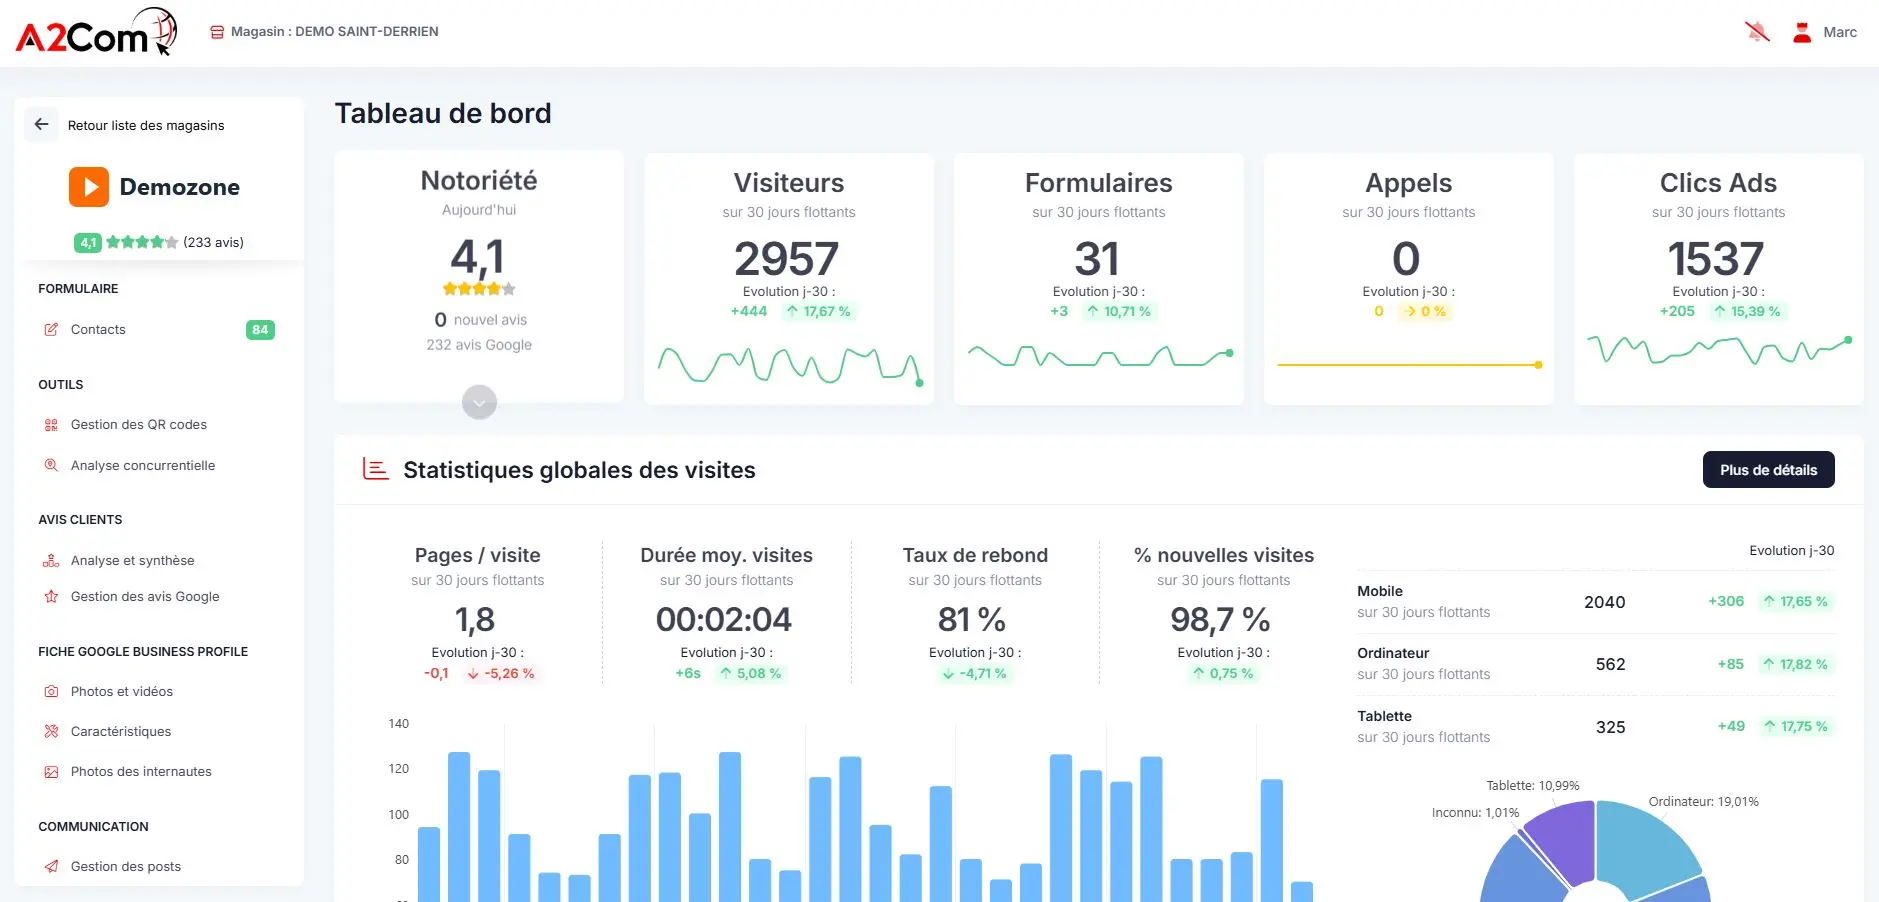1879x902 pixels.
Task: Click the Gestion des posts send icon
Action: click(51, 867)
